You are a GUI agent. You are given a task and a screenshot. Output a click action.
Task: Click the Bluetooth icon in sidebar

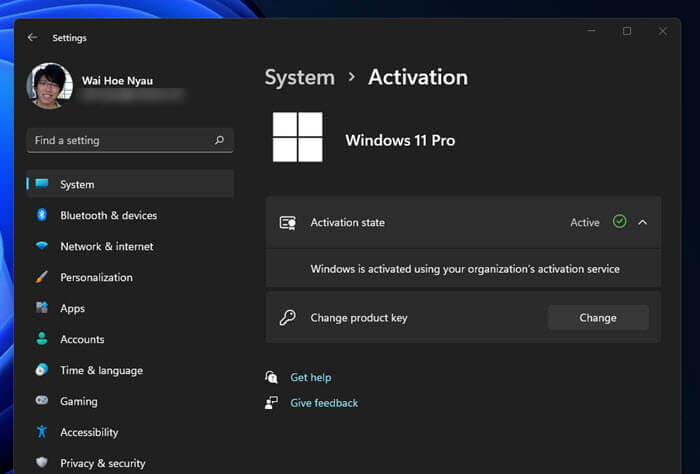(x=42, y=215)
